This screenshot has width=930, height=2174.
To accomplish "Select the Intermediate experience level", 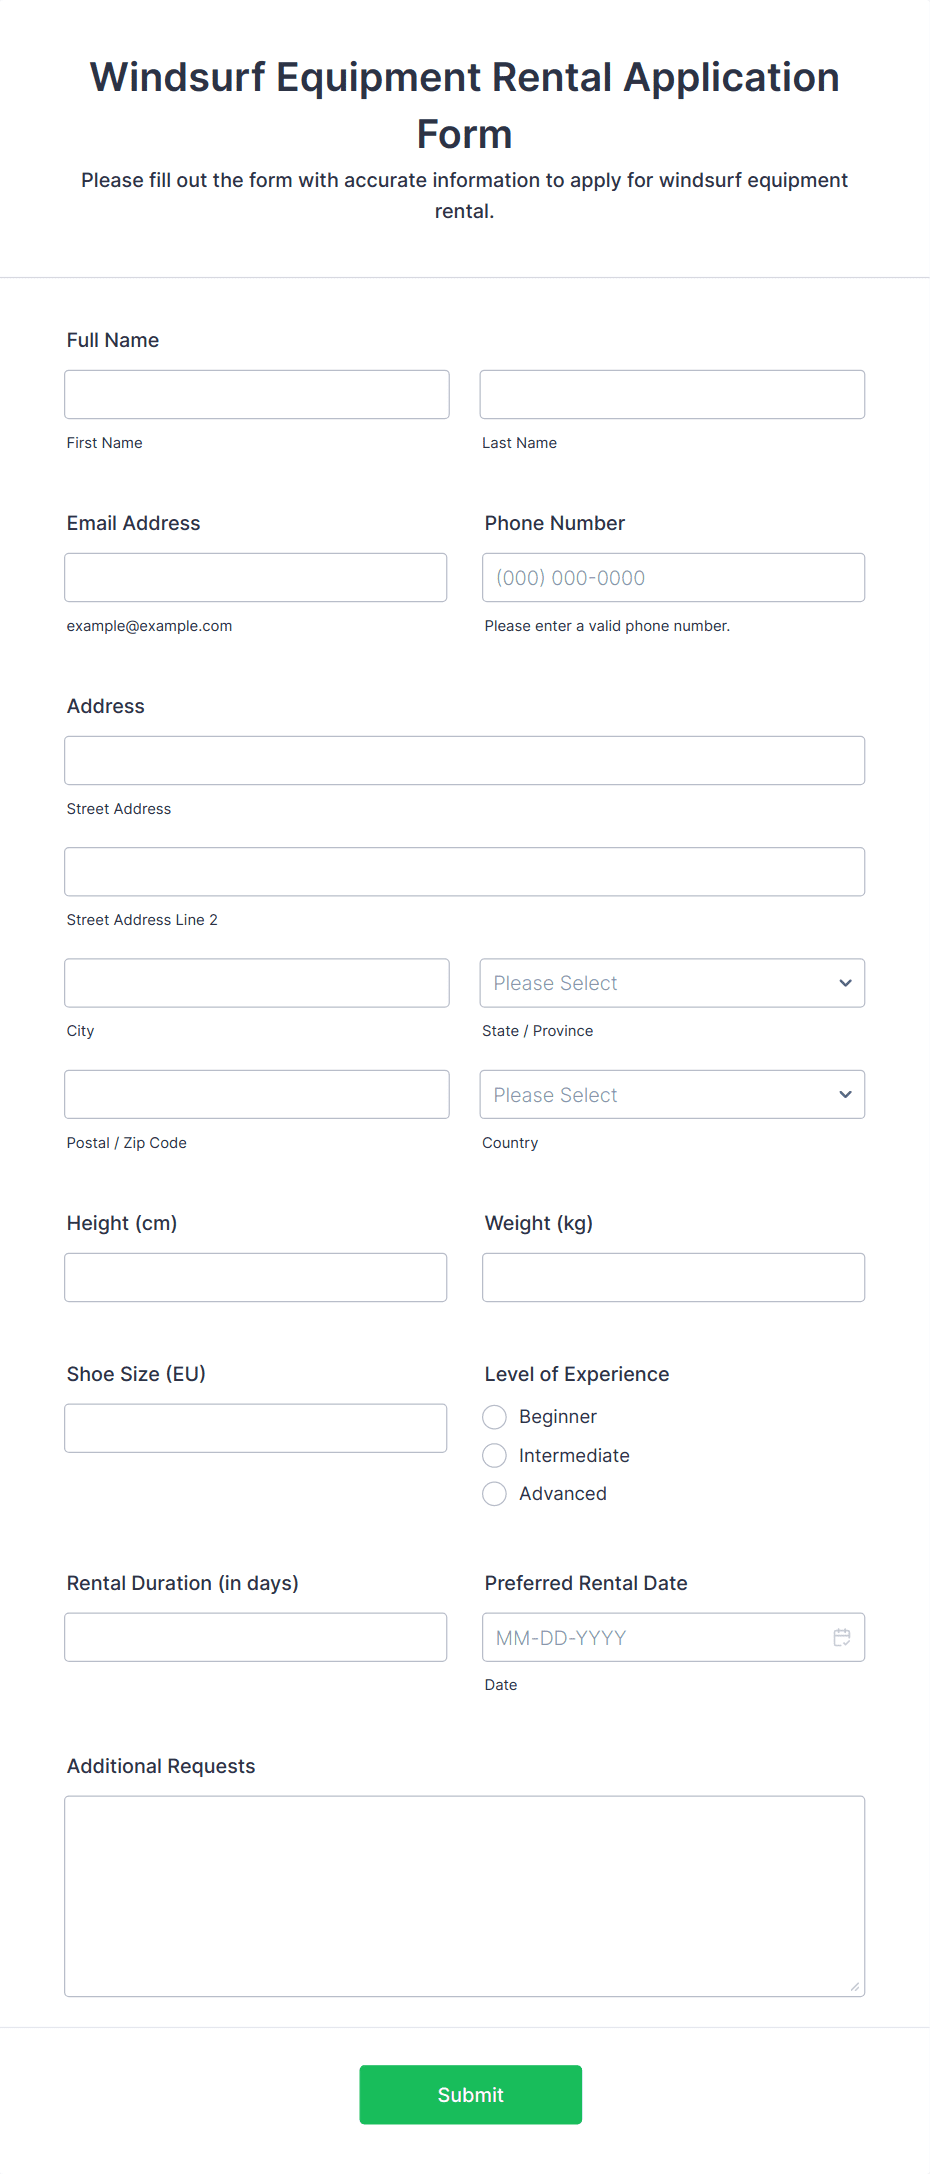I will coord(494,1455).
